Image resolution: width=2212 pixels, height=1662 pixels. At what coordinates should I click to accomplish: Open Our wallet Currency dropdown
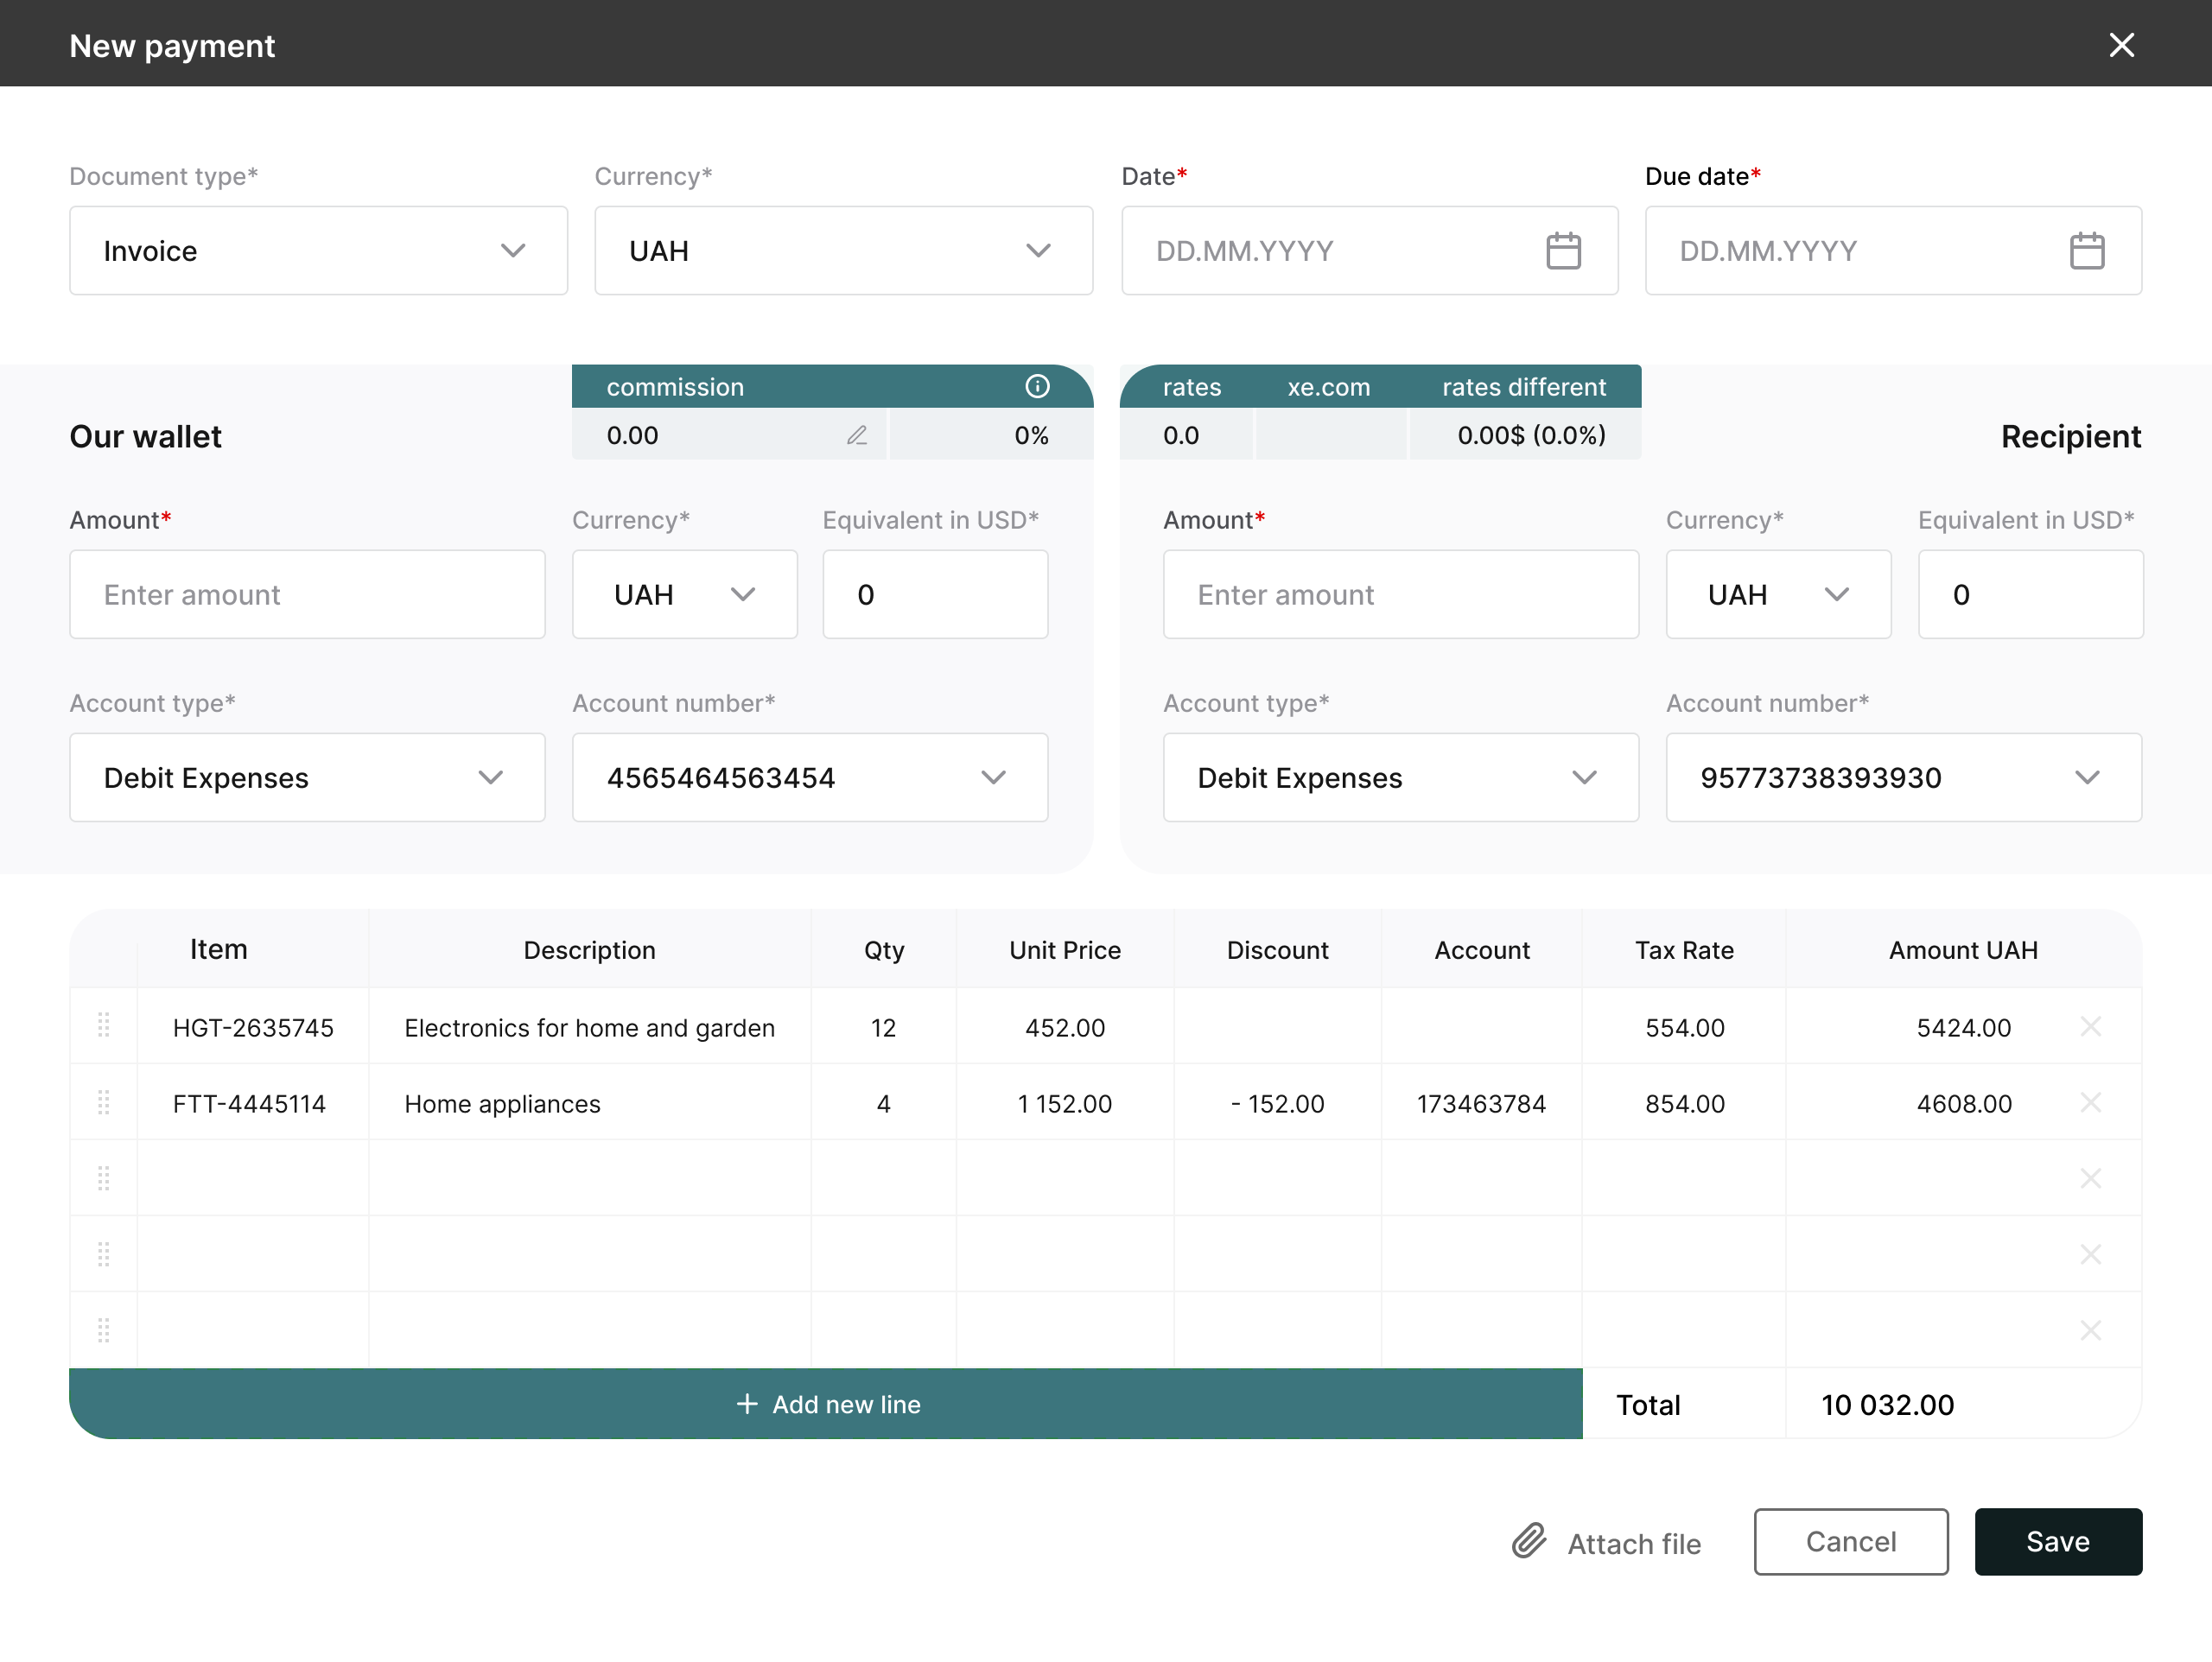pyautogui.click(x=684, y=594)
